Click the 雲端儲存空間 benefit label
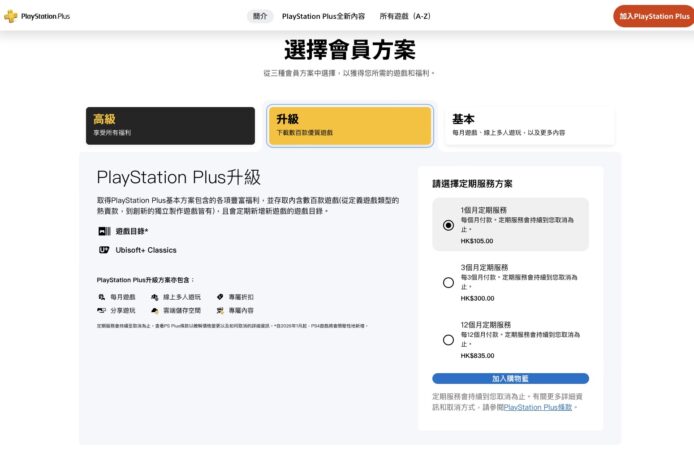This screenshot has height=456, width=694. click(182, 310)
